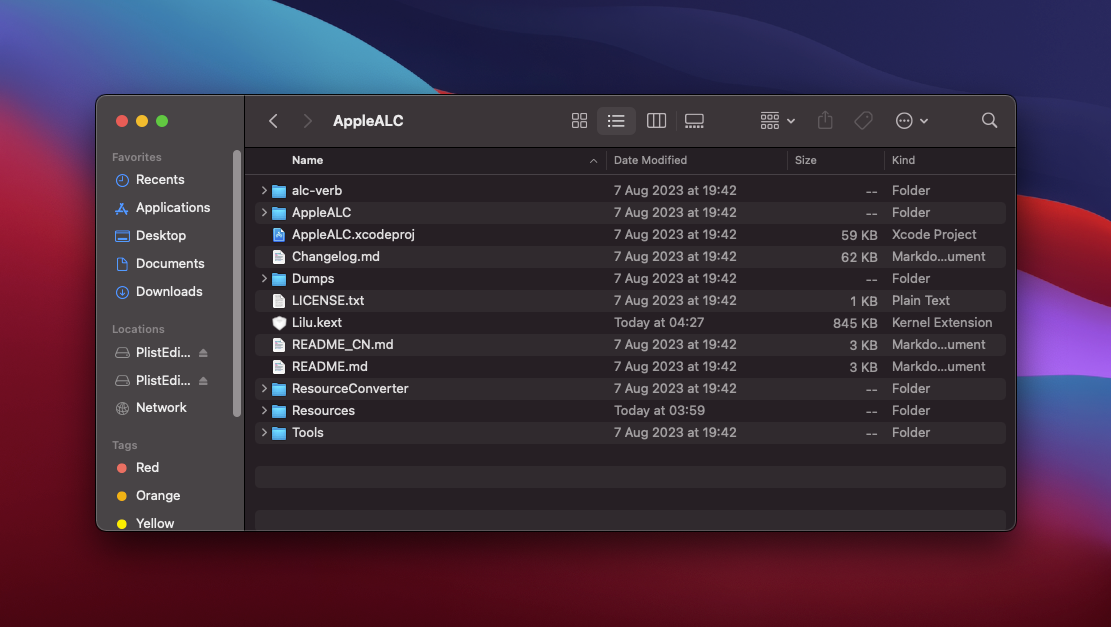Select the Dumps folder icon
Viewport: 1111px width, 627px height.
[x=279, y=279]
